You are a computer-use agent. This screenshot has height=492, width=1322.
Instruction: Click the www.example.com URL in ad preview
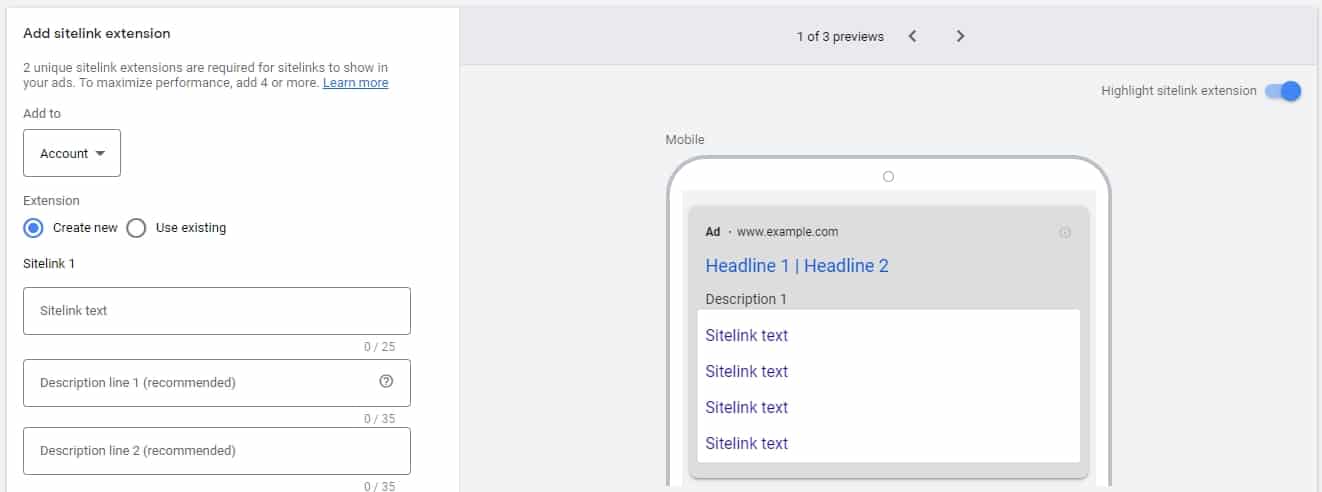787,232
